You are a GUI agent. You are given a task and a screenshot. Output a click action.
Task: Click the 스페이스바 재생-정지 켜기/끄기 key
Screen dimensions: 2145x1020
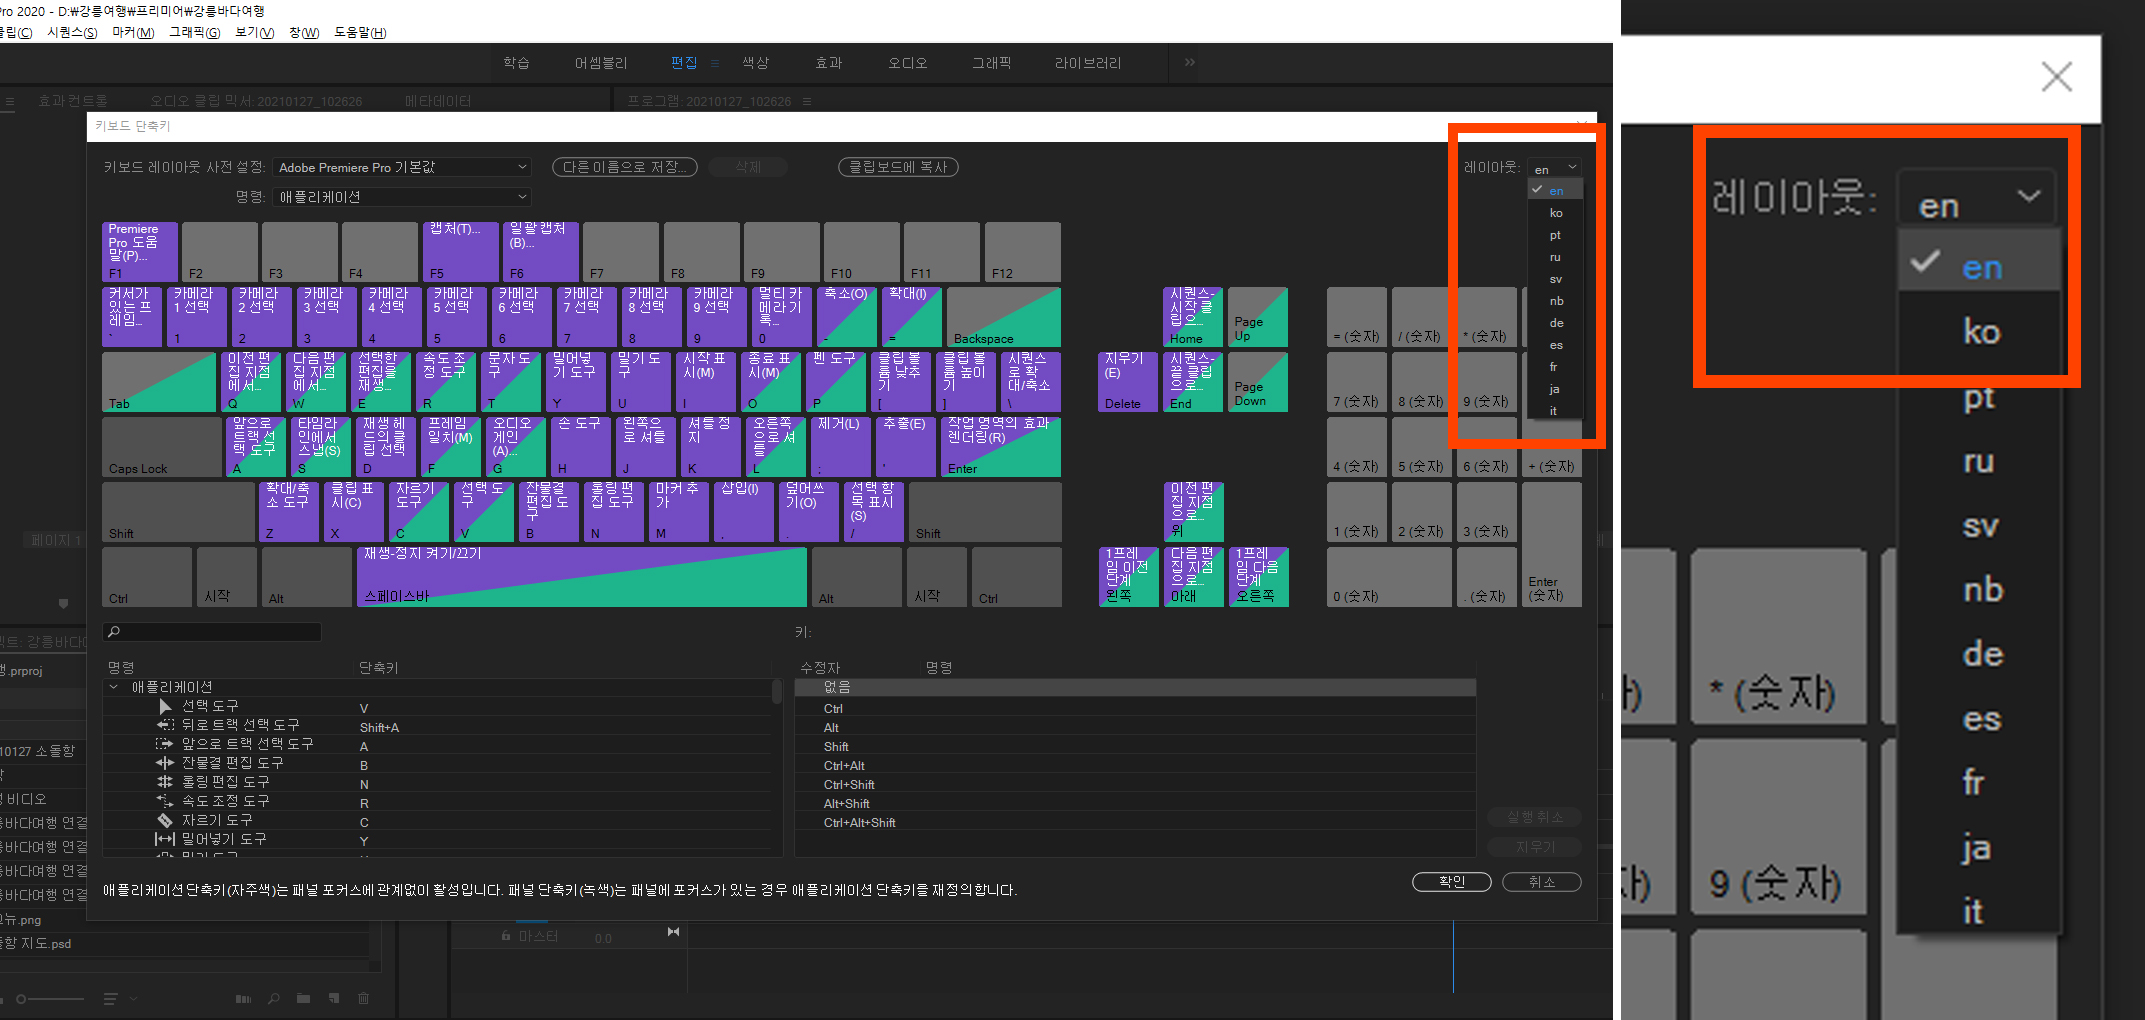[x=582, y=577]
